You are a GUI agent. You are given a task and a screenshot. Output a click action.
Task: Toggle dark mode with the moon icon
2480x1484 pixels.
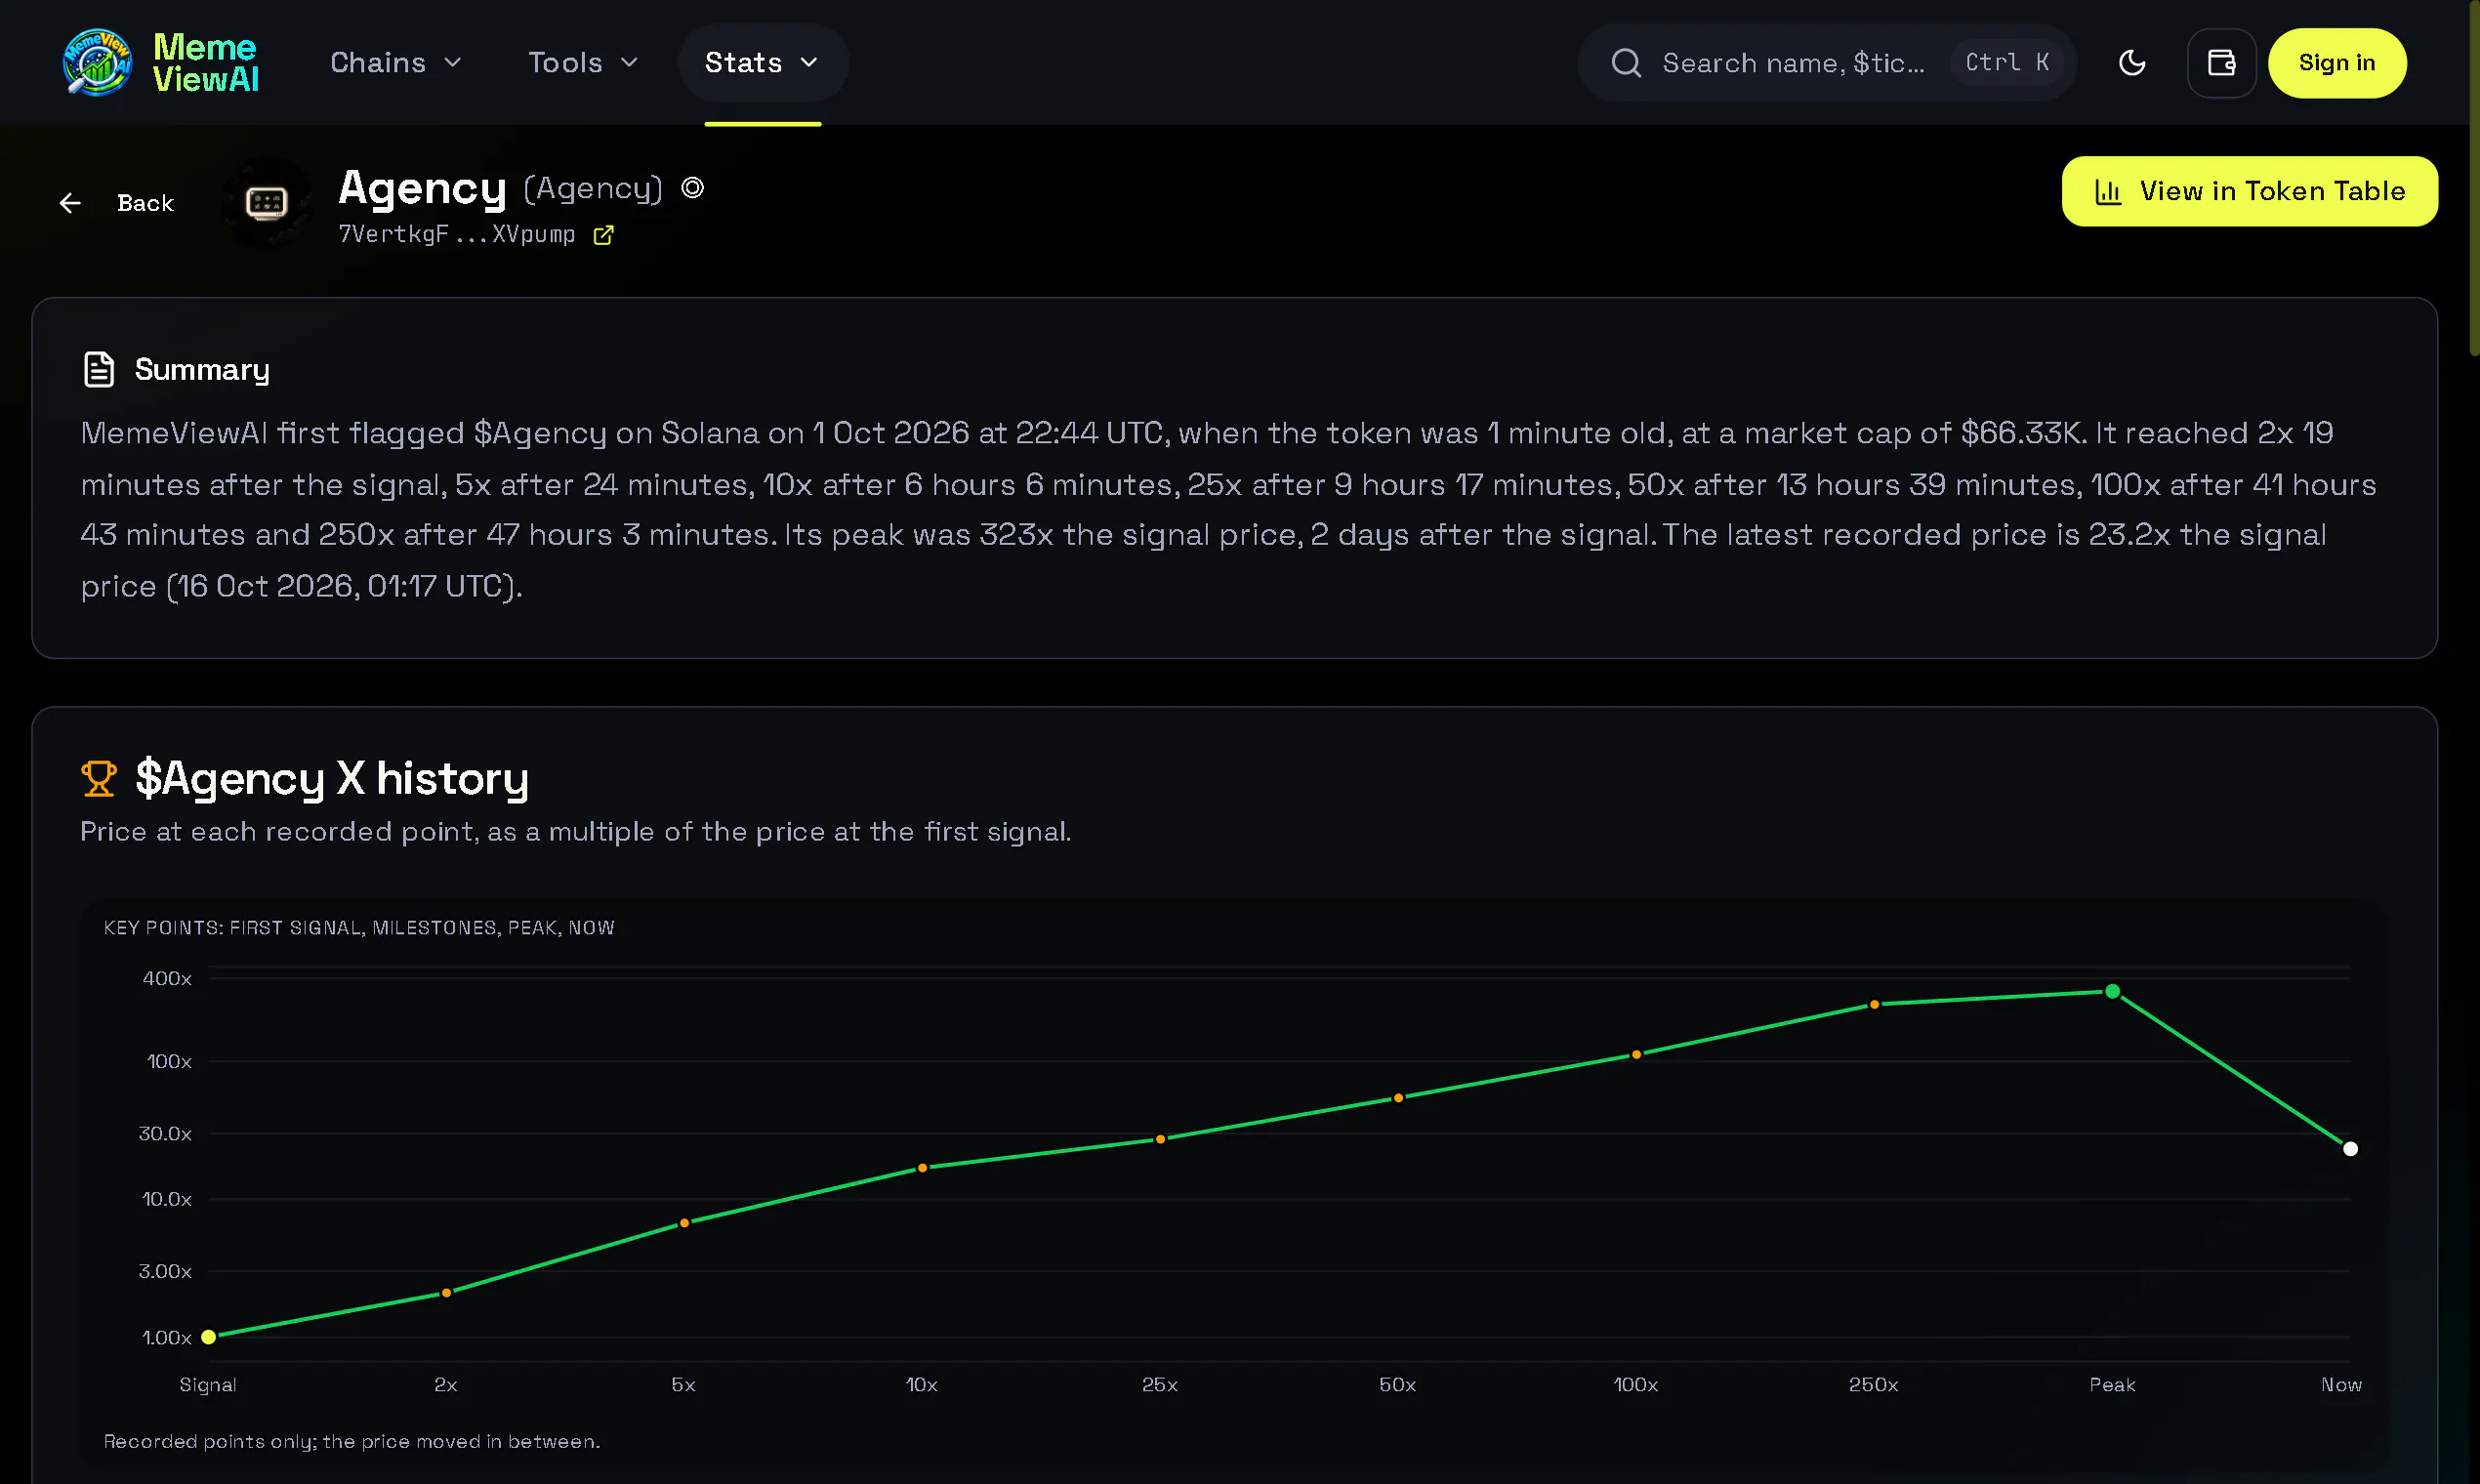tap(2132, 62)
